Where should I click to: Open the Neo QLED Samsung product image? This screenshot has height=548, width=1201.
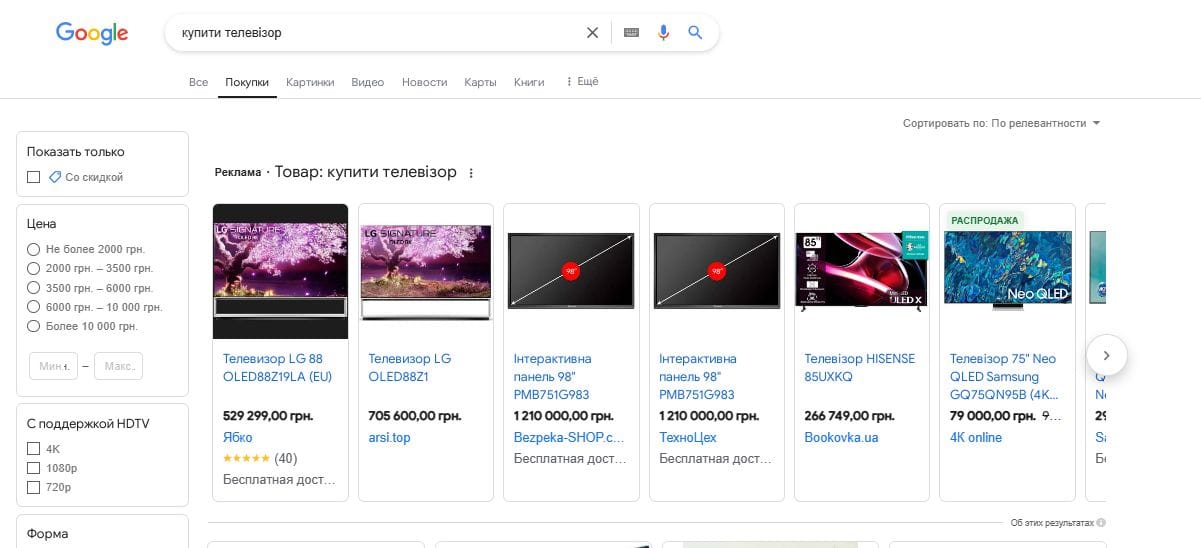pyautogui.click(x=1007, y=272)
